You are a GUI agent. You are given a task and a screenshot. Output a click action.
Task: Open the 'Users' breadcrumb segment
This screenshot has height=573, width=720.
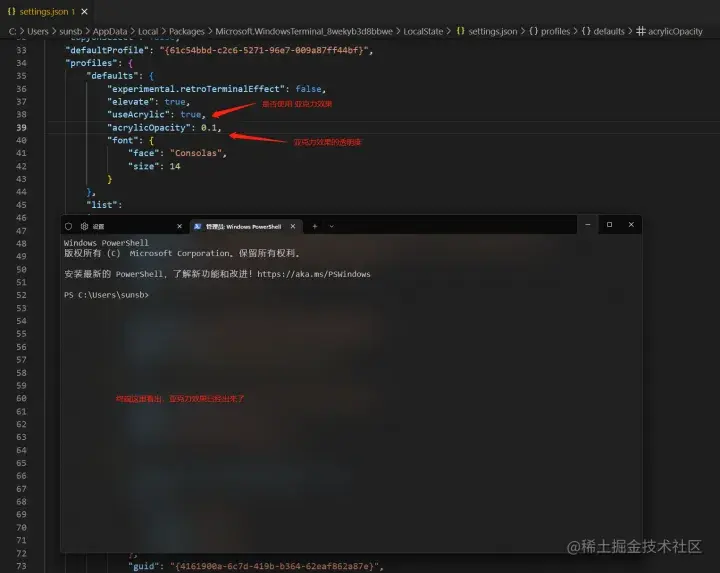pos(38,31)
